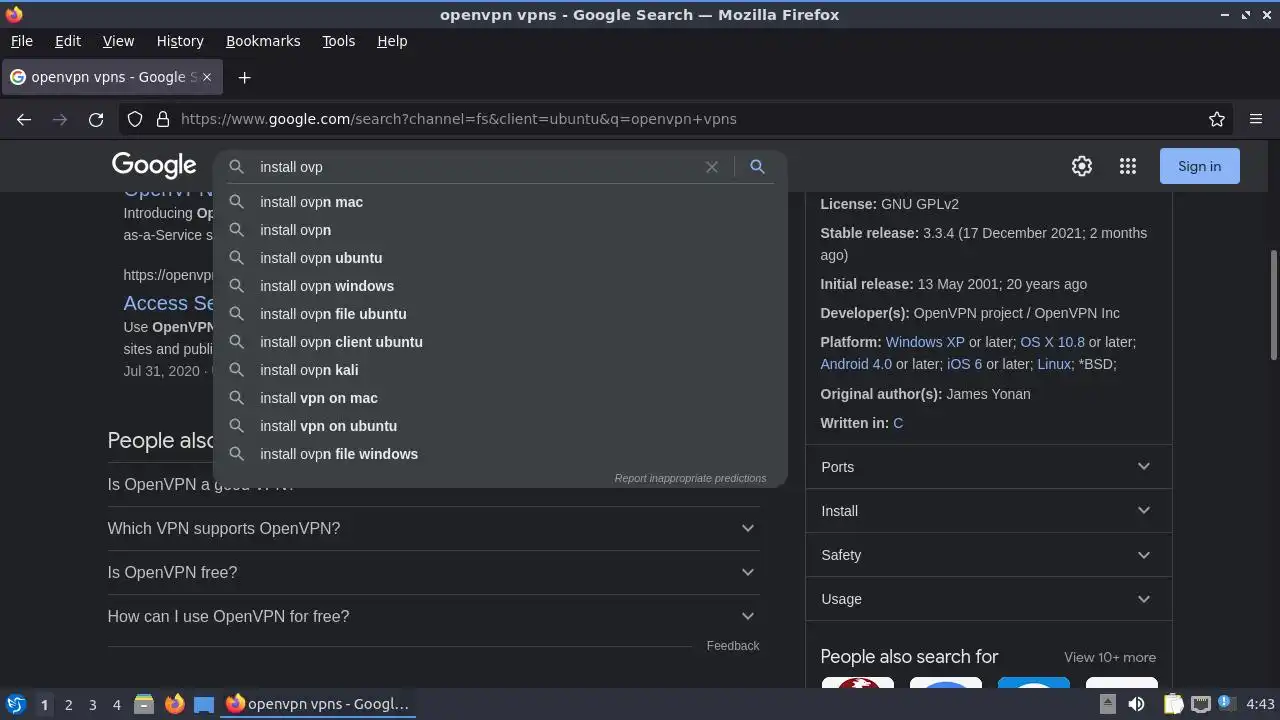1280x720 pixels.
Task: Open Google quick settings gear
Action: tap(1082, 166)
